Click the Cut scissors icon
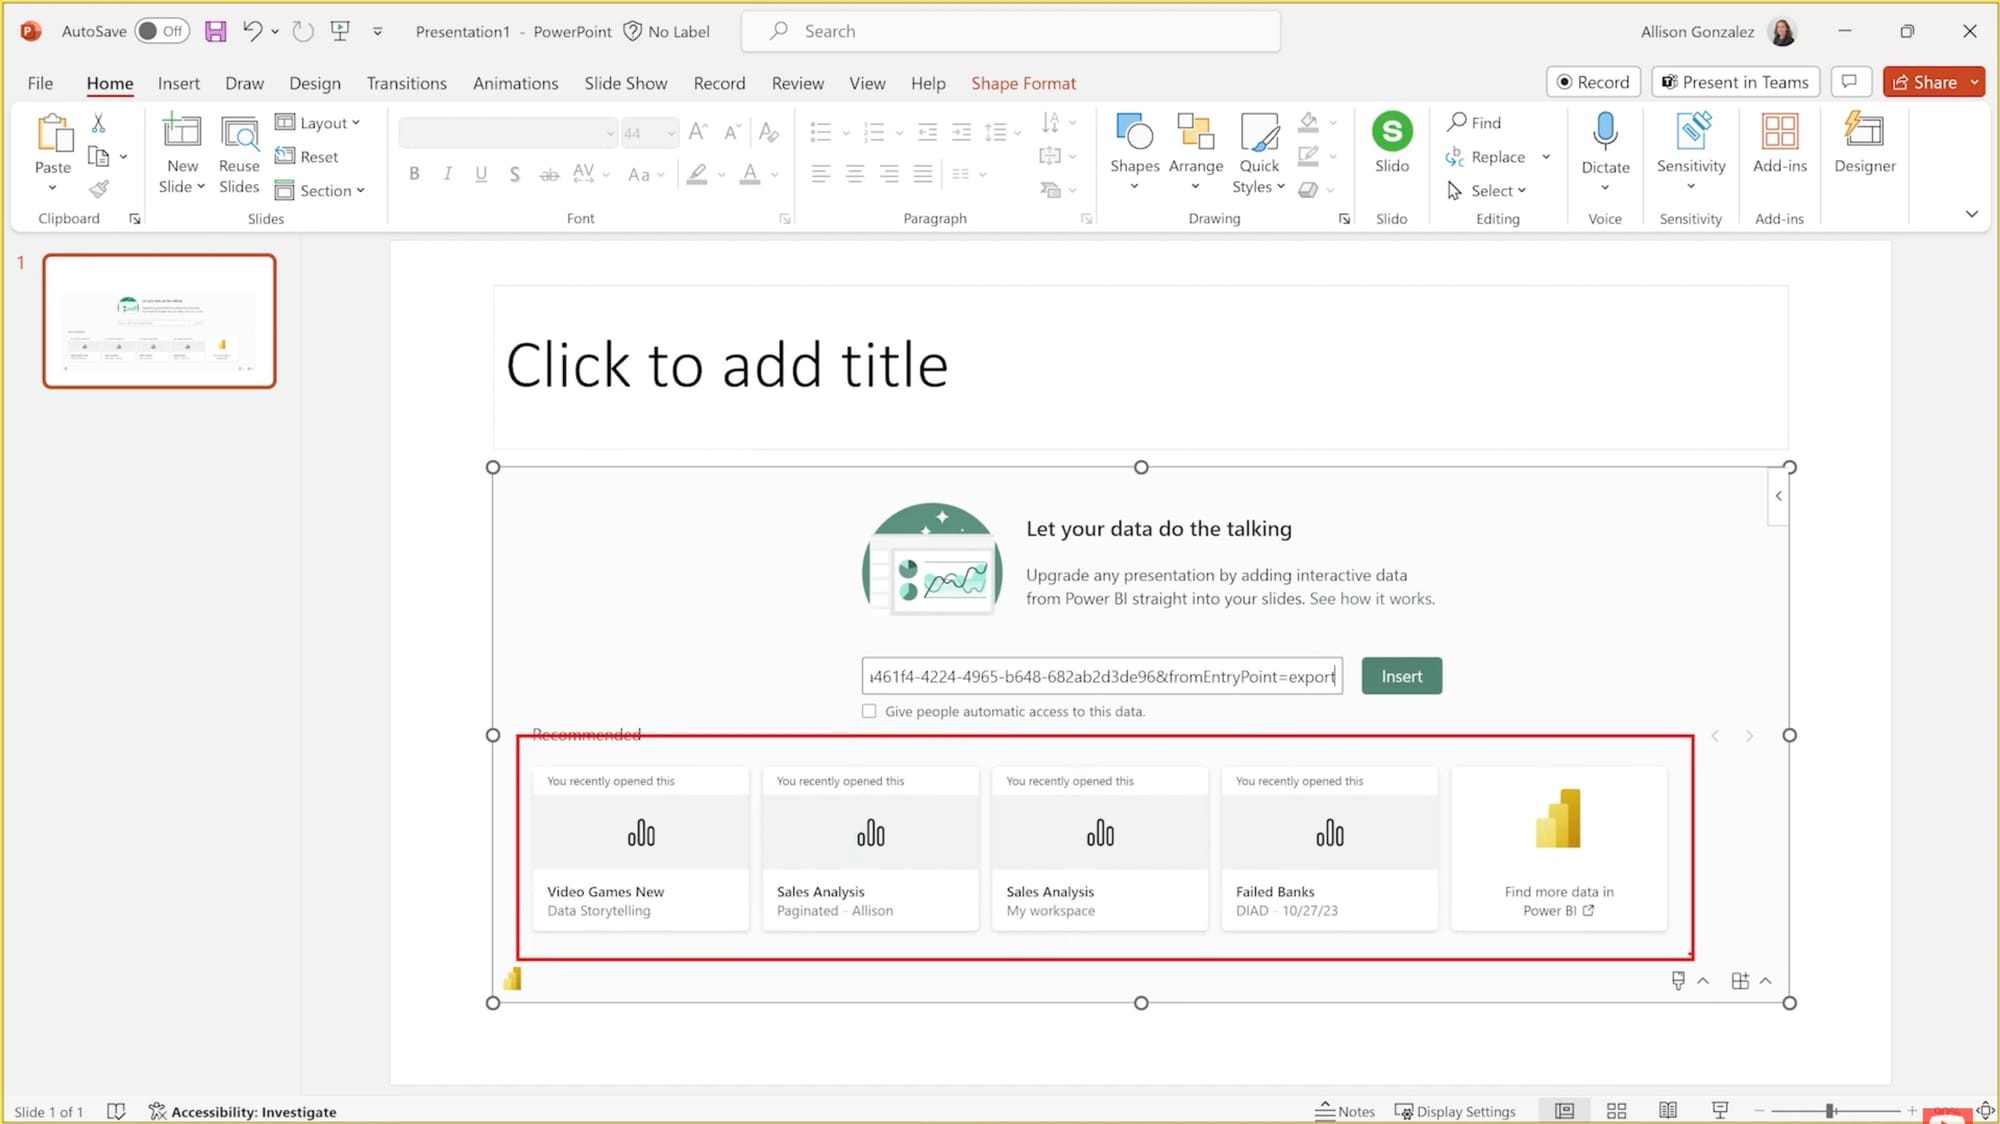2000x1124 pixels. click(x=98, y=123)
